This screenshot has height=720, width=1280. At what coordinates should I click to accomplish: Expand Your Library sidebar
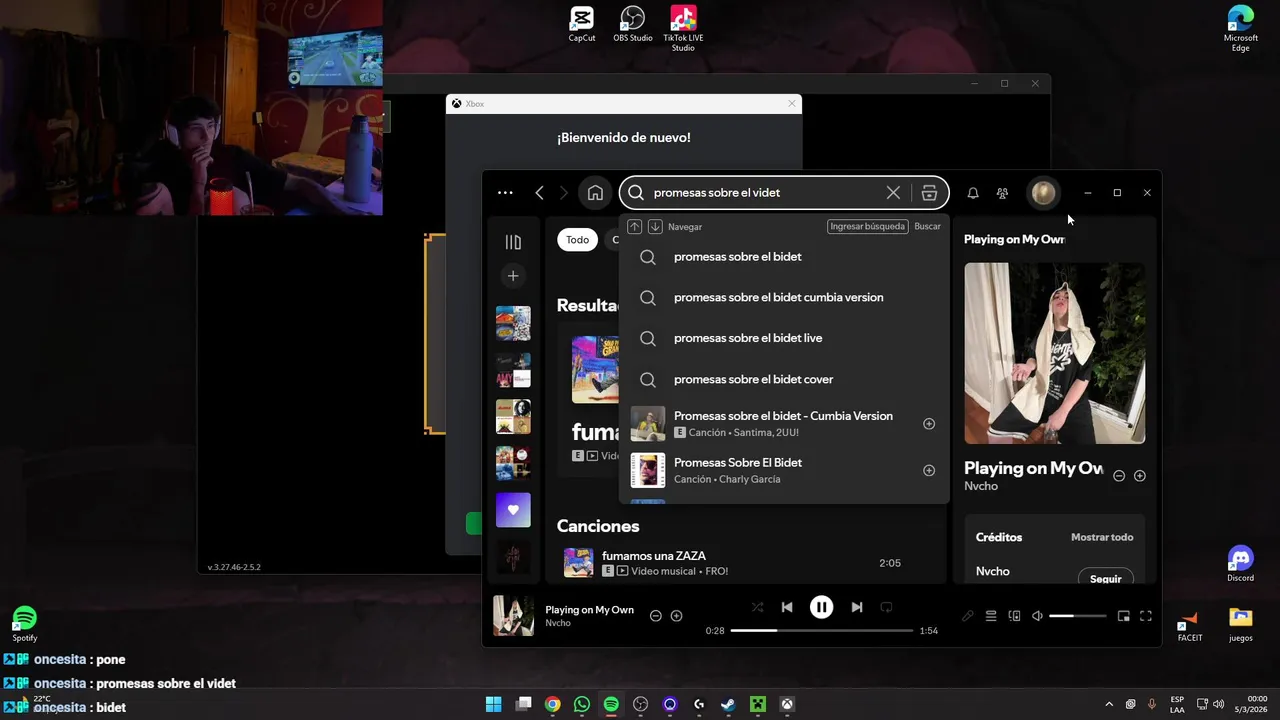pyautogui.click(x=513, y=242)
